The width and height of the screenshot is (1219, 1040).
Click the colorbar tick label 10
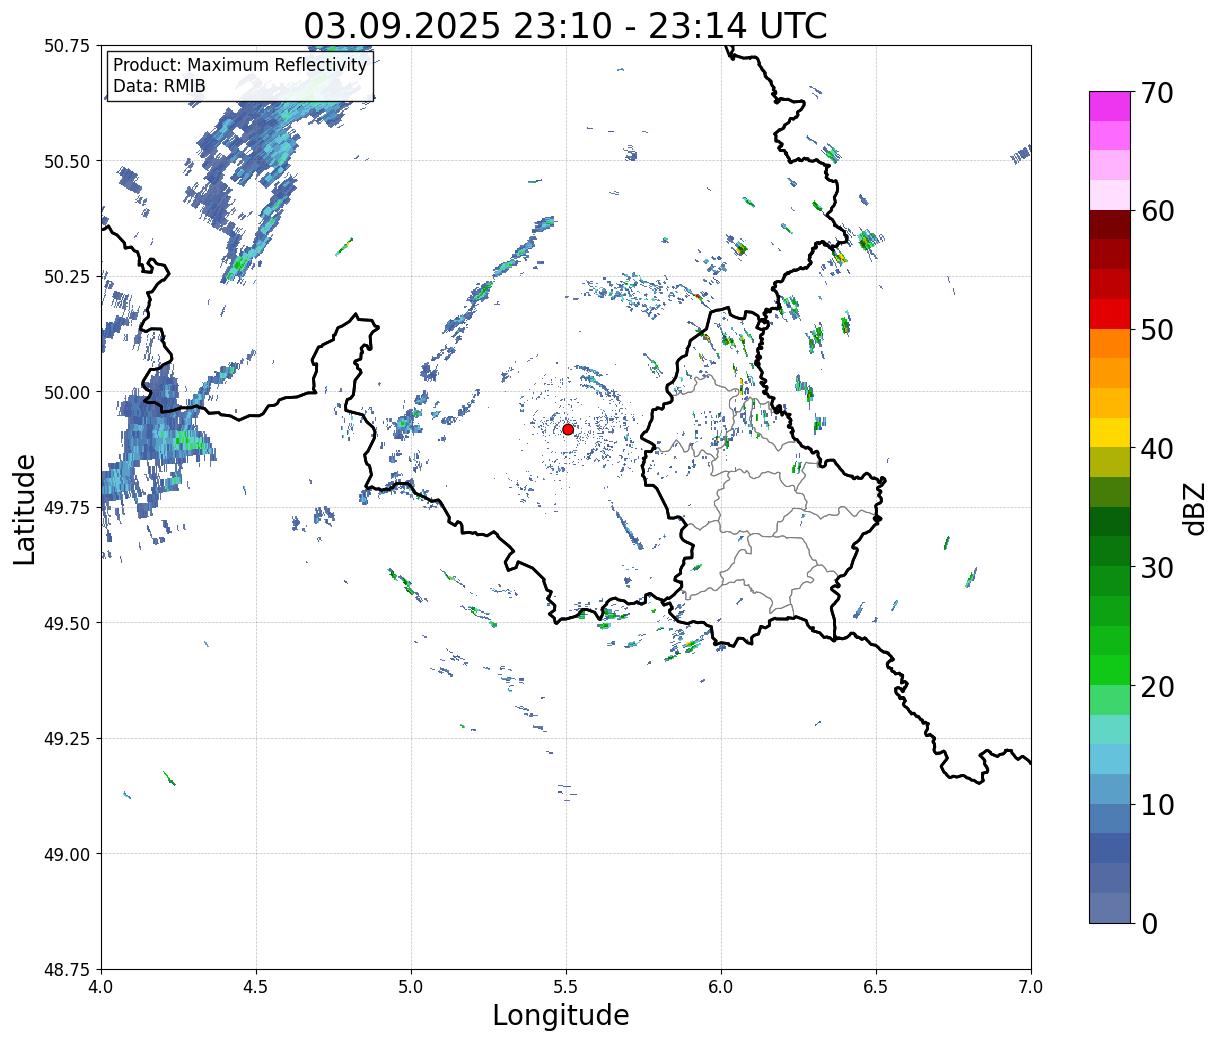point(1158,805)
